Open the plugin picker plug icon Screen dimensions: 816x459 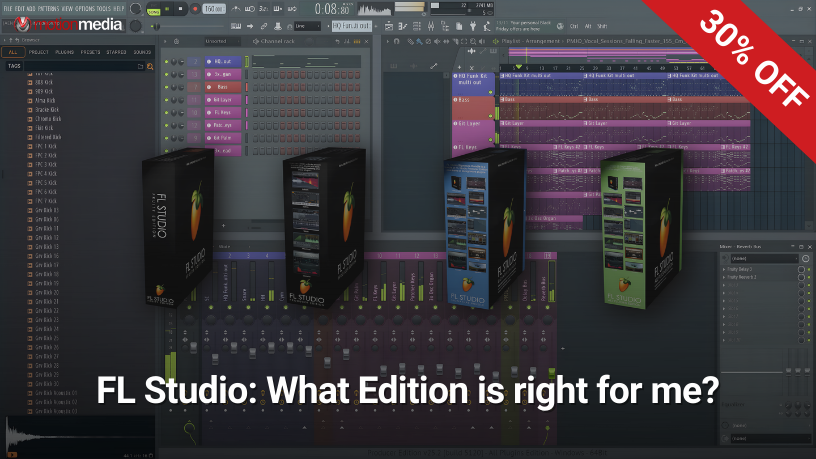coord(473,26)
